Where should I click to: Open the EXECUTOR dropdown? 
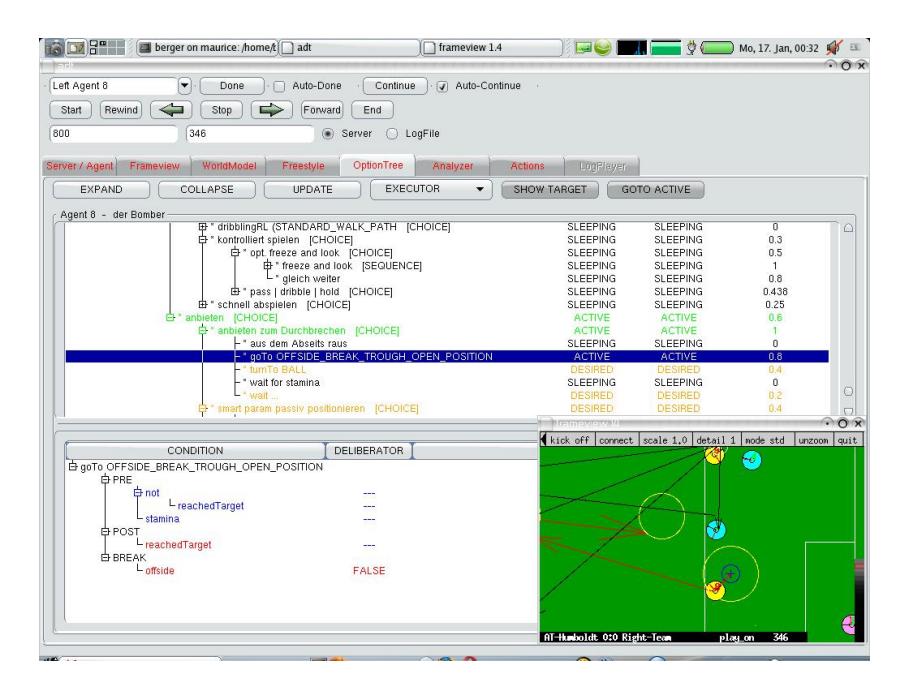coord(431,189)
